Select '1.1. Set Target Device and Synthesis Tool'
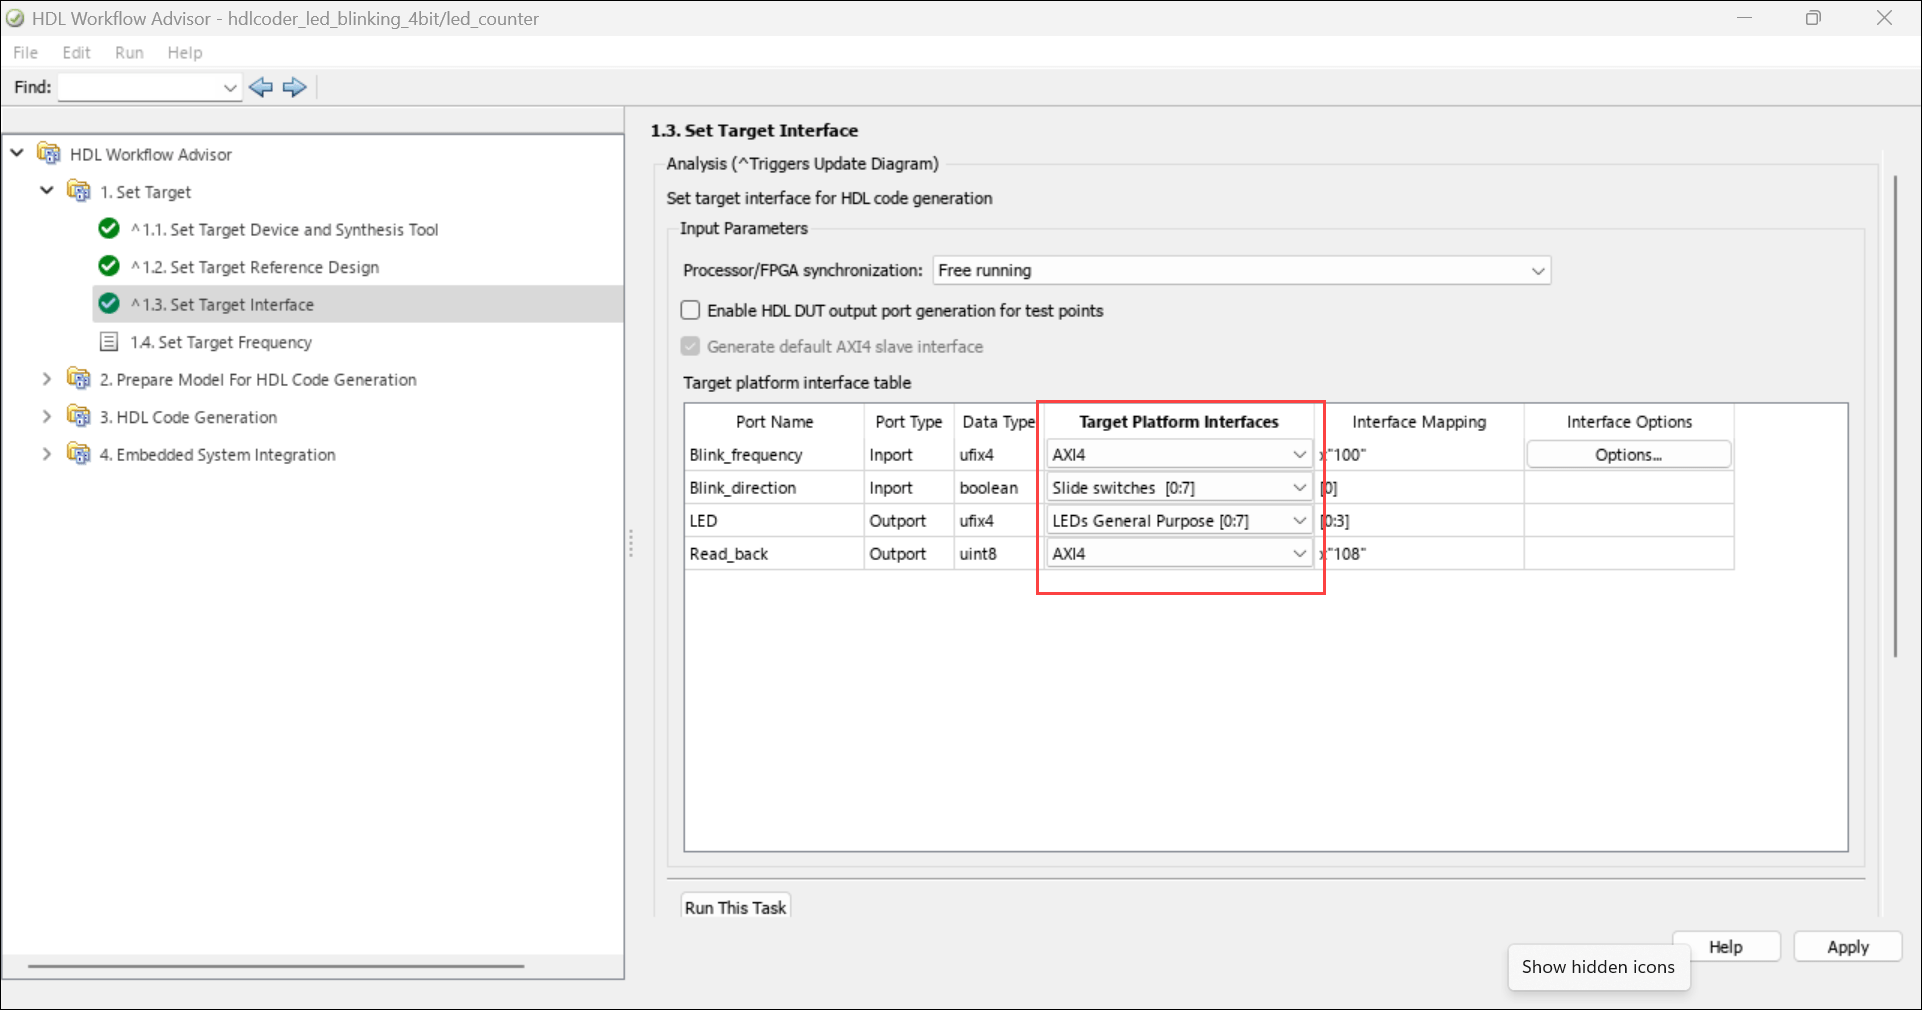This screenshot has width=1922, height=1010. click(x=284, y=229)
